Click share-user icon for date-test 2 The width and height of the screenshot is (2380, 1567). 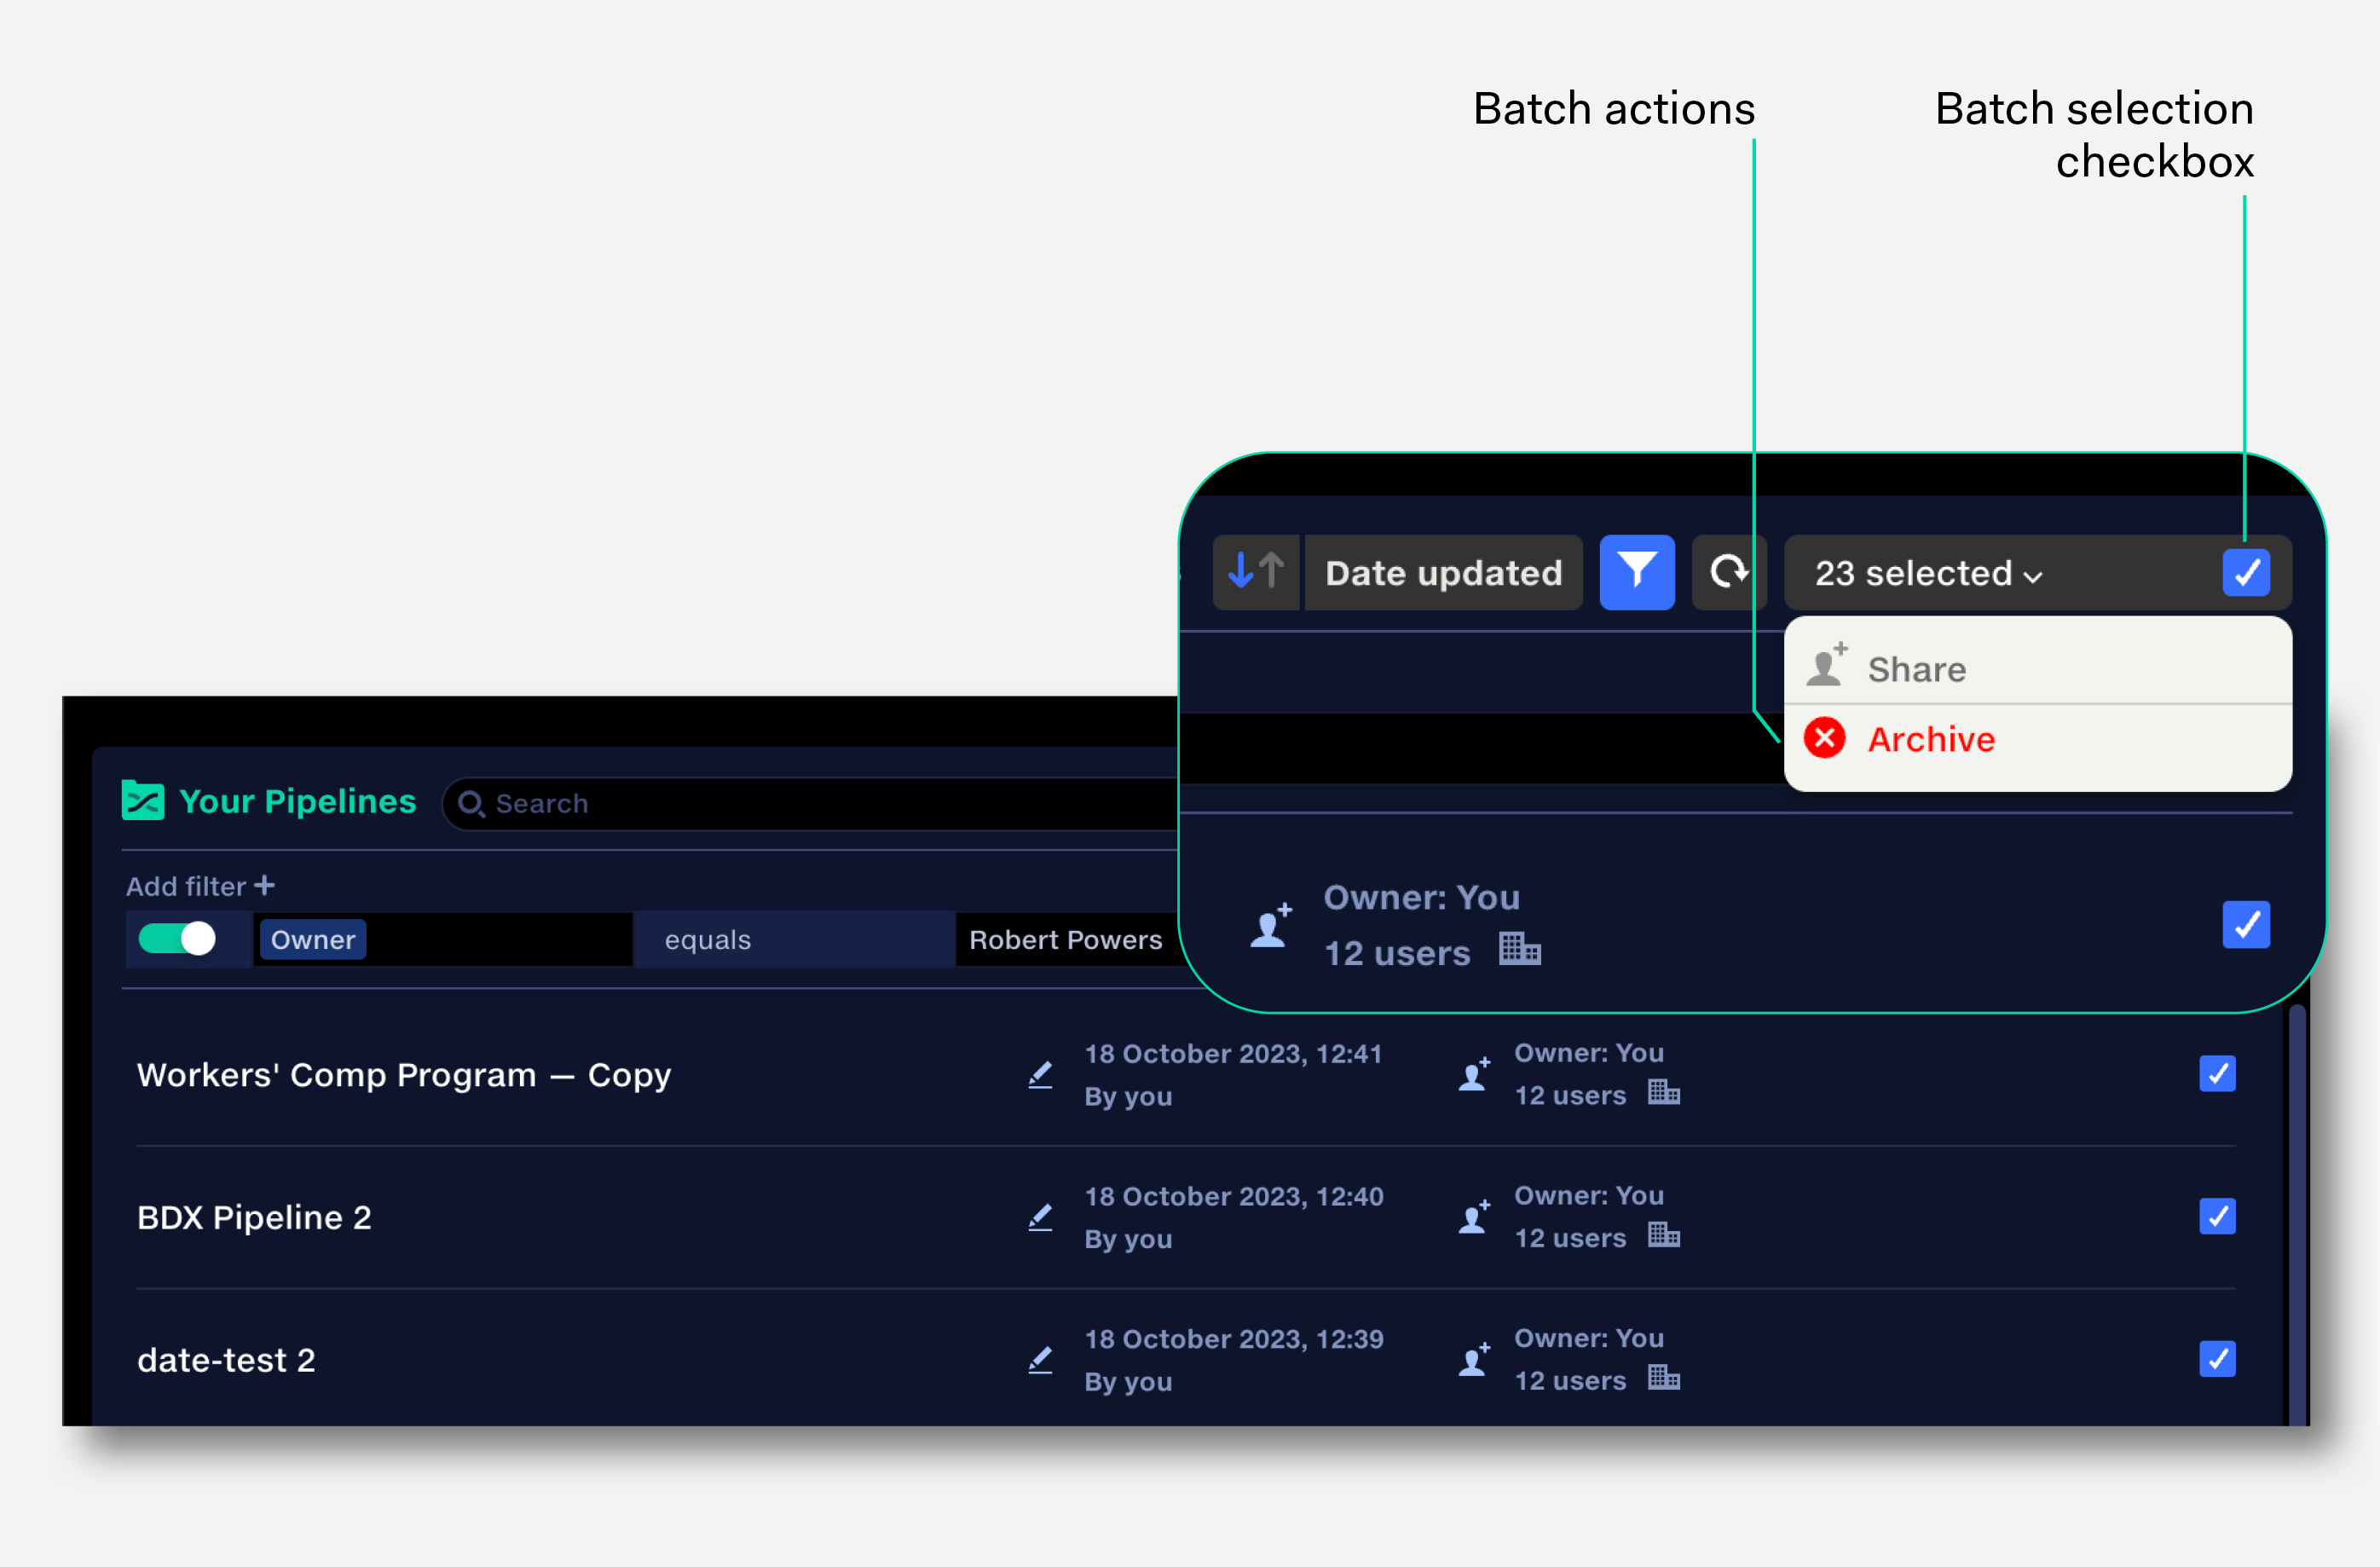pos(1474,1360)
